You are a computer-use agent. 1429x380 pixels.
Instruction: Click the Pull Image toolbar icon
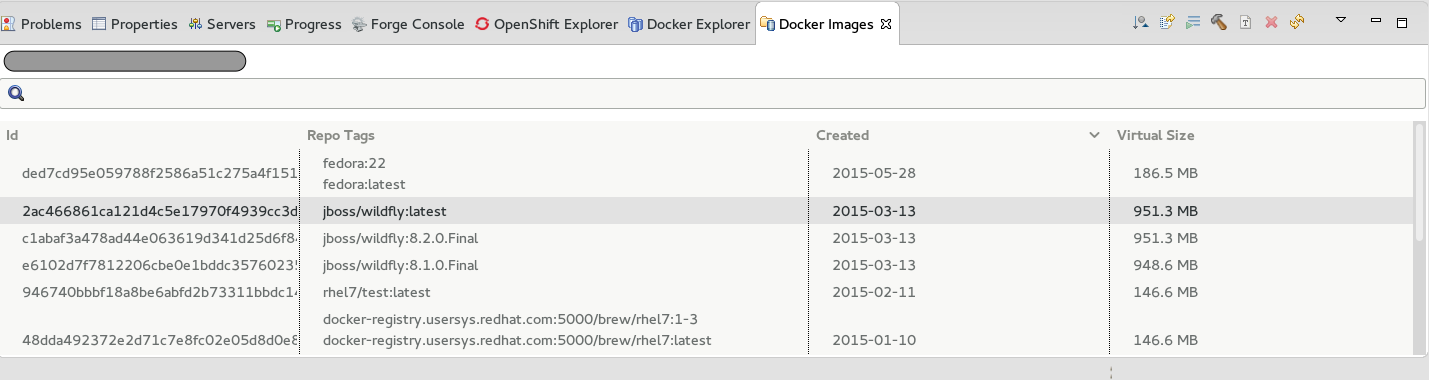tap(1140, 23)
